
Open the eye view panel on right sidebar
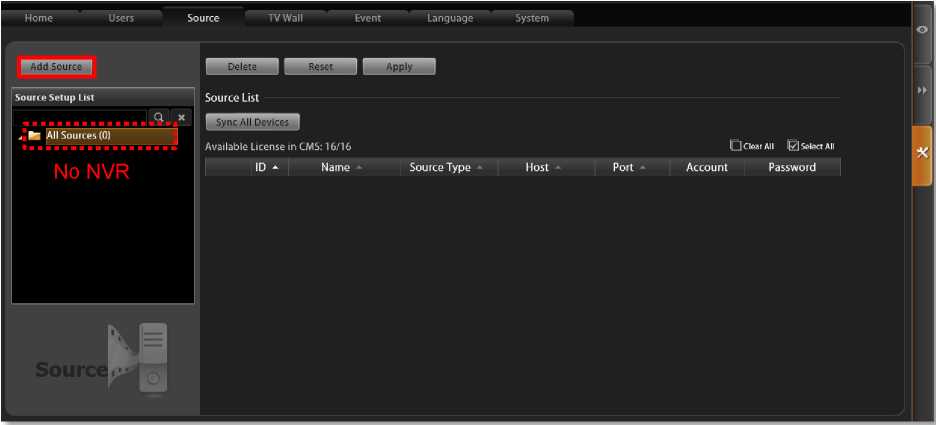(x=921, y=30)
